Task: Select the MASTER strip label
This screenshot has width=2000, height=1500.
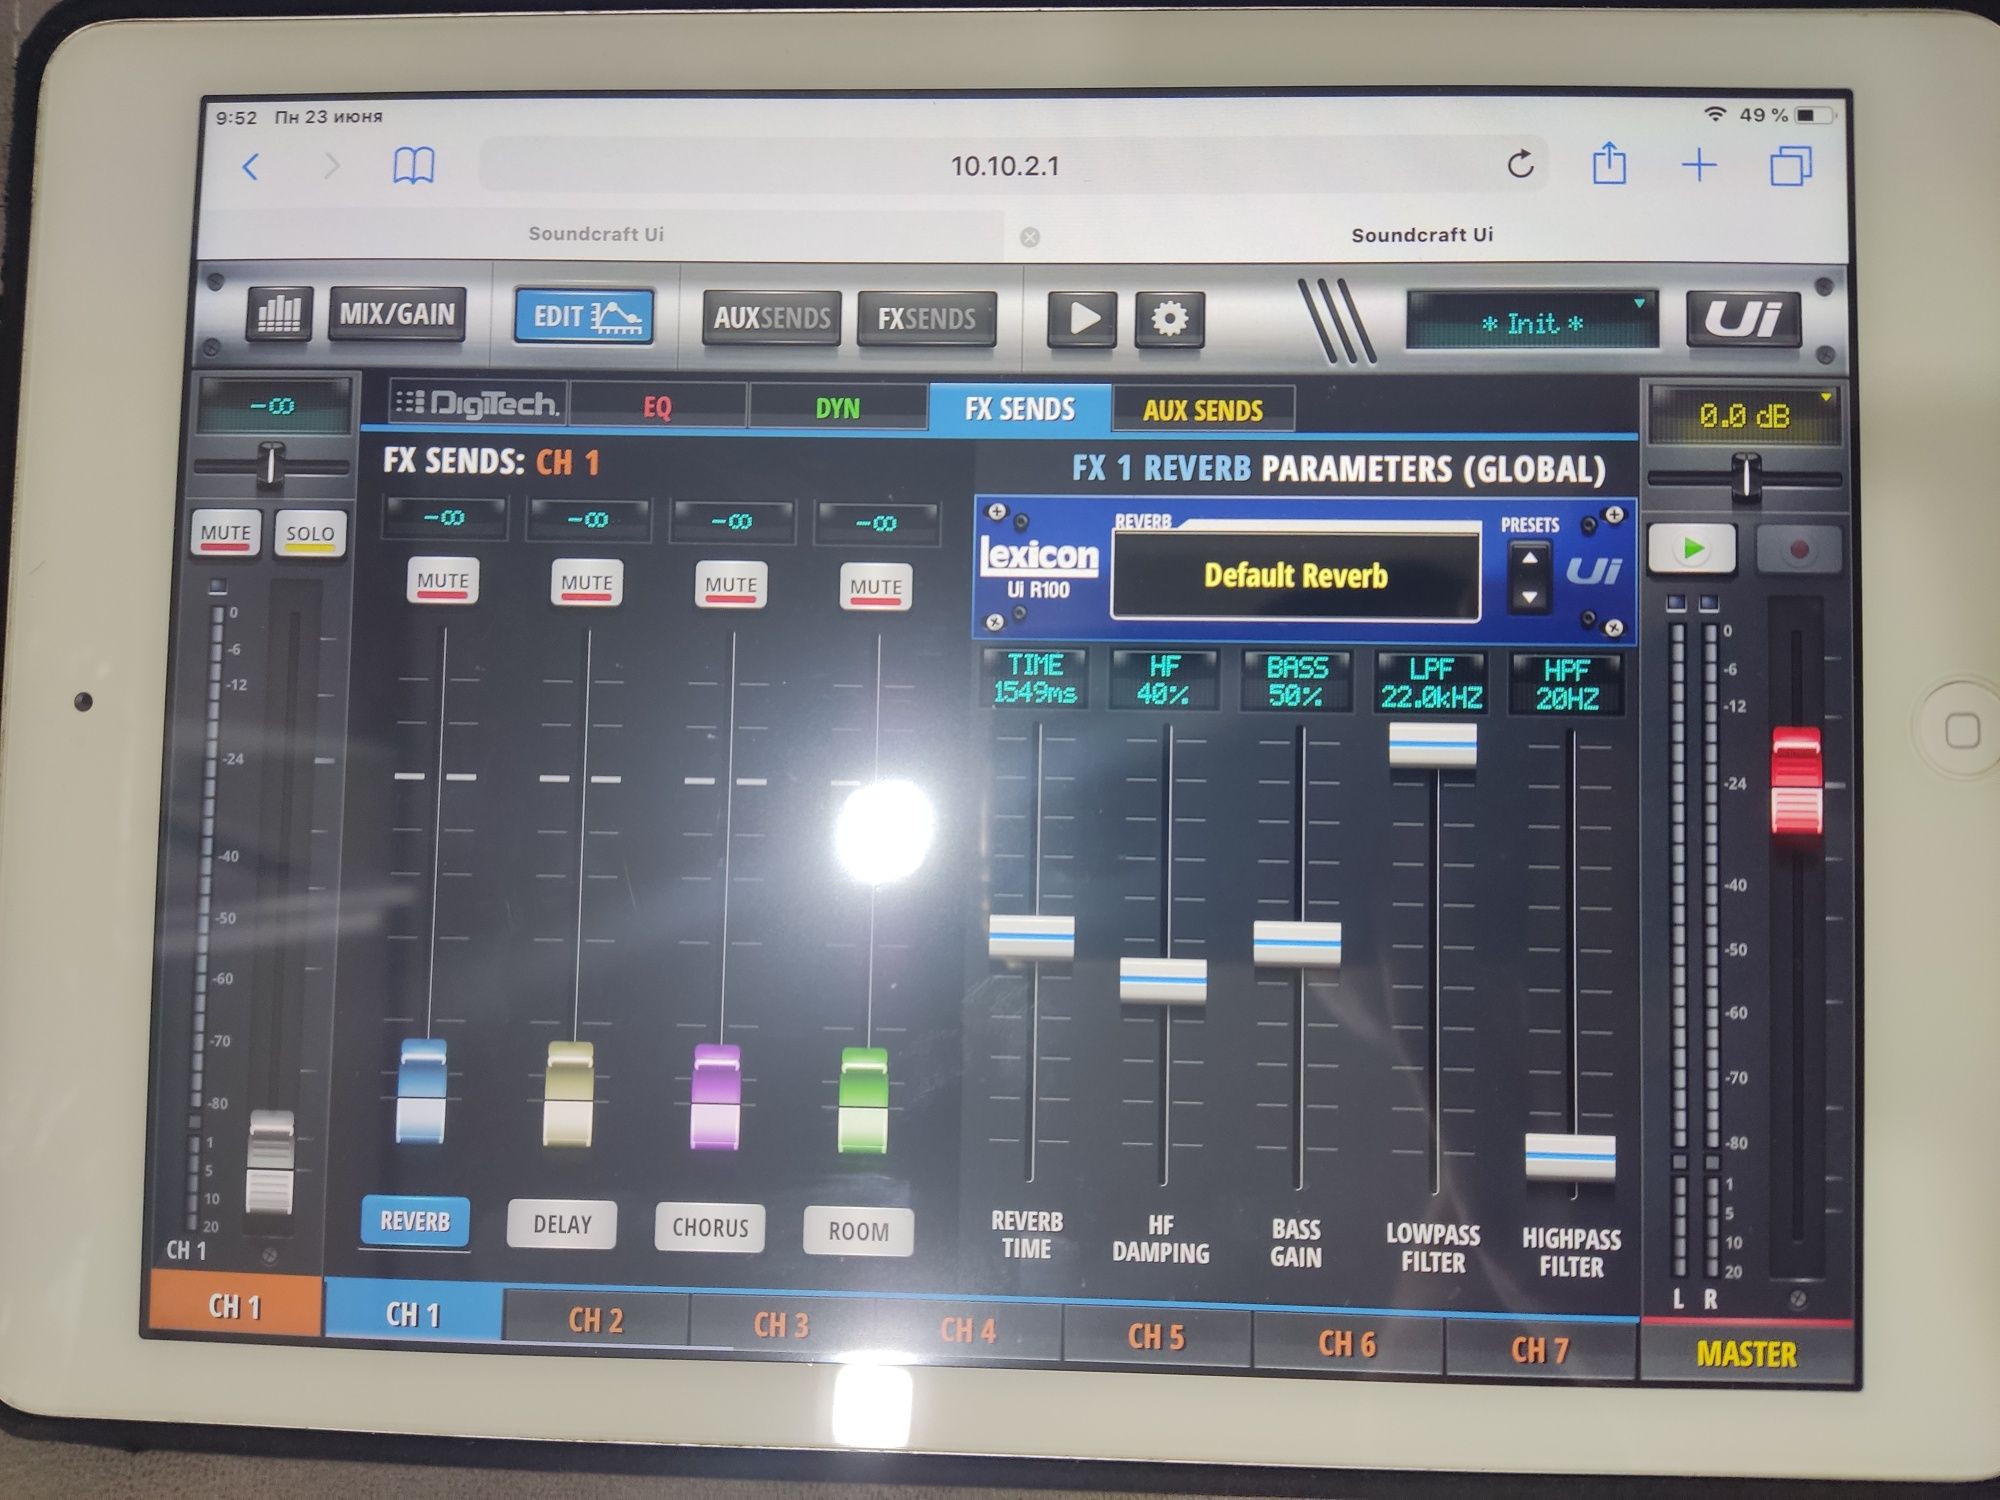Action: (x=1746, y=1354)
